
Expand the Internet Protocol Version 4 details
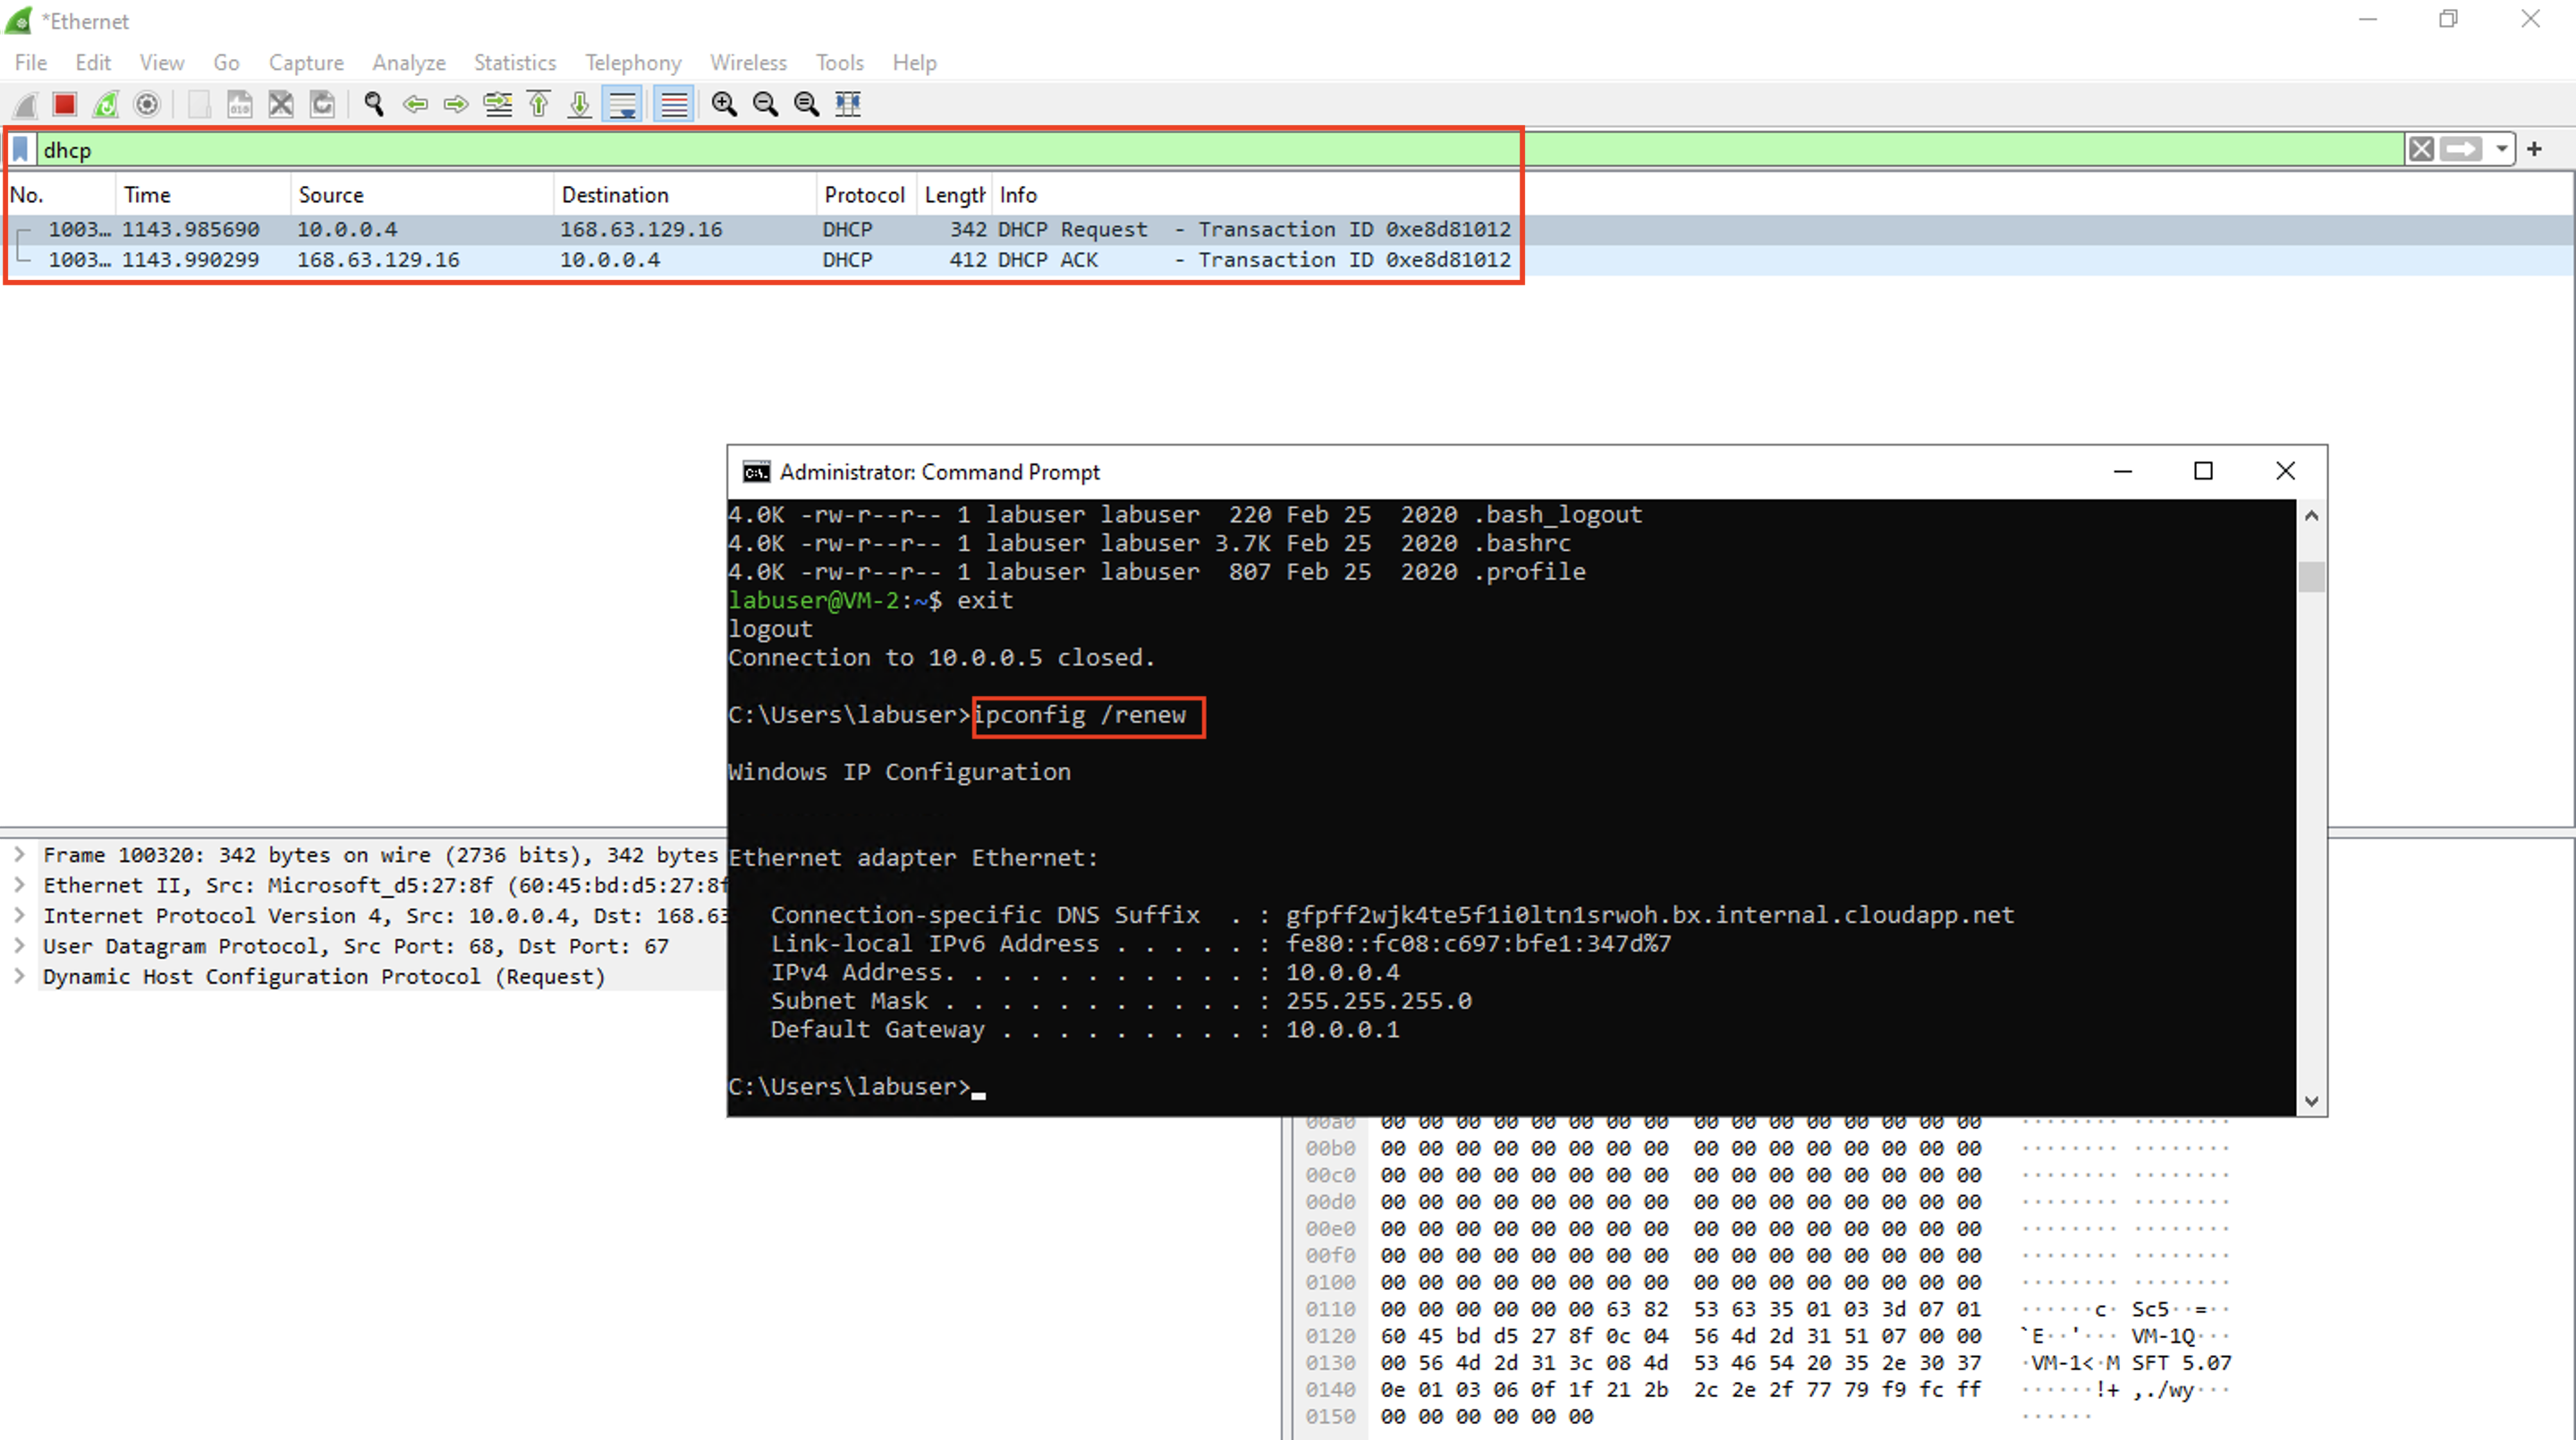click(x=20, y=915)
